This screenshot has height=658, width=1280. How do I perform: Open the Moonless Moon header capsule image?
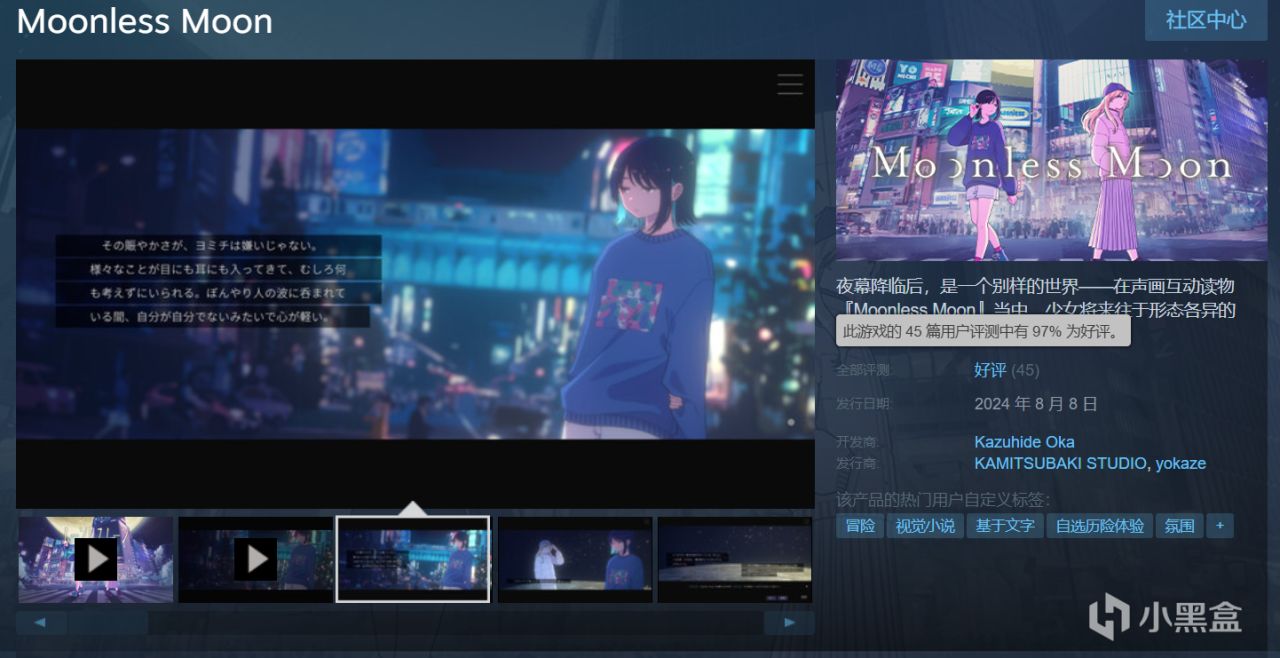[1051, 160]
